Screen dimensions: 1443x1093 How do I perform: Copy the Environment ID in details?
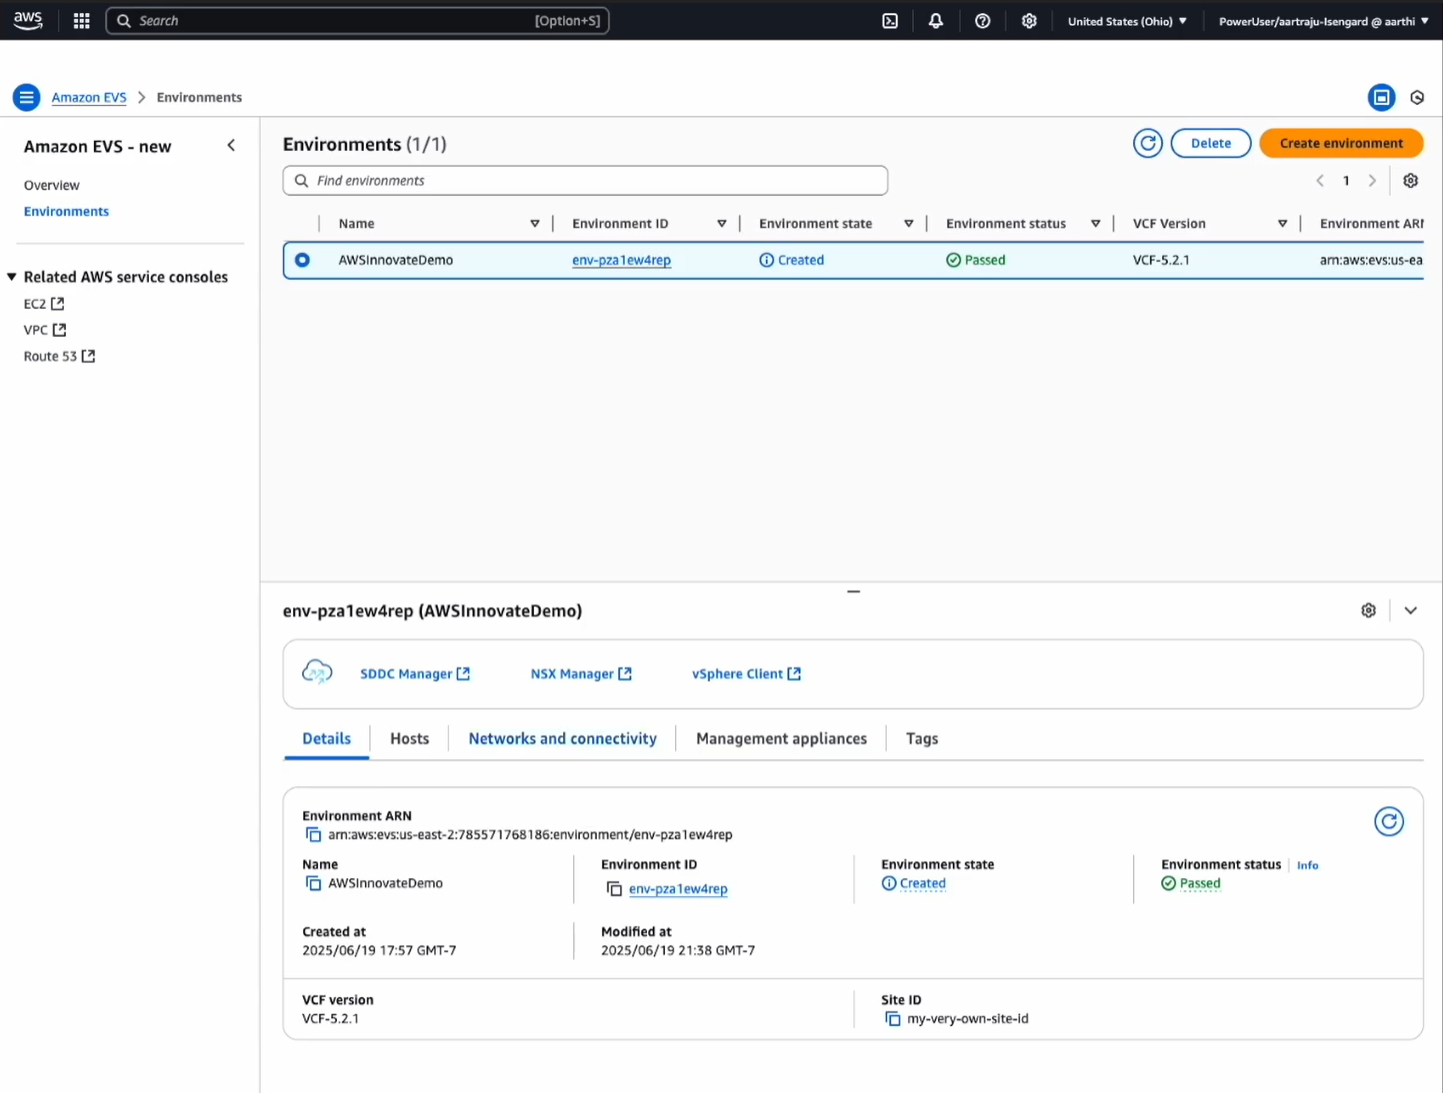coord(614,889)
